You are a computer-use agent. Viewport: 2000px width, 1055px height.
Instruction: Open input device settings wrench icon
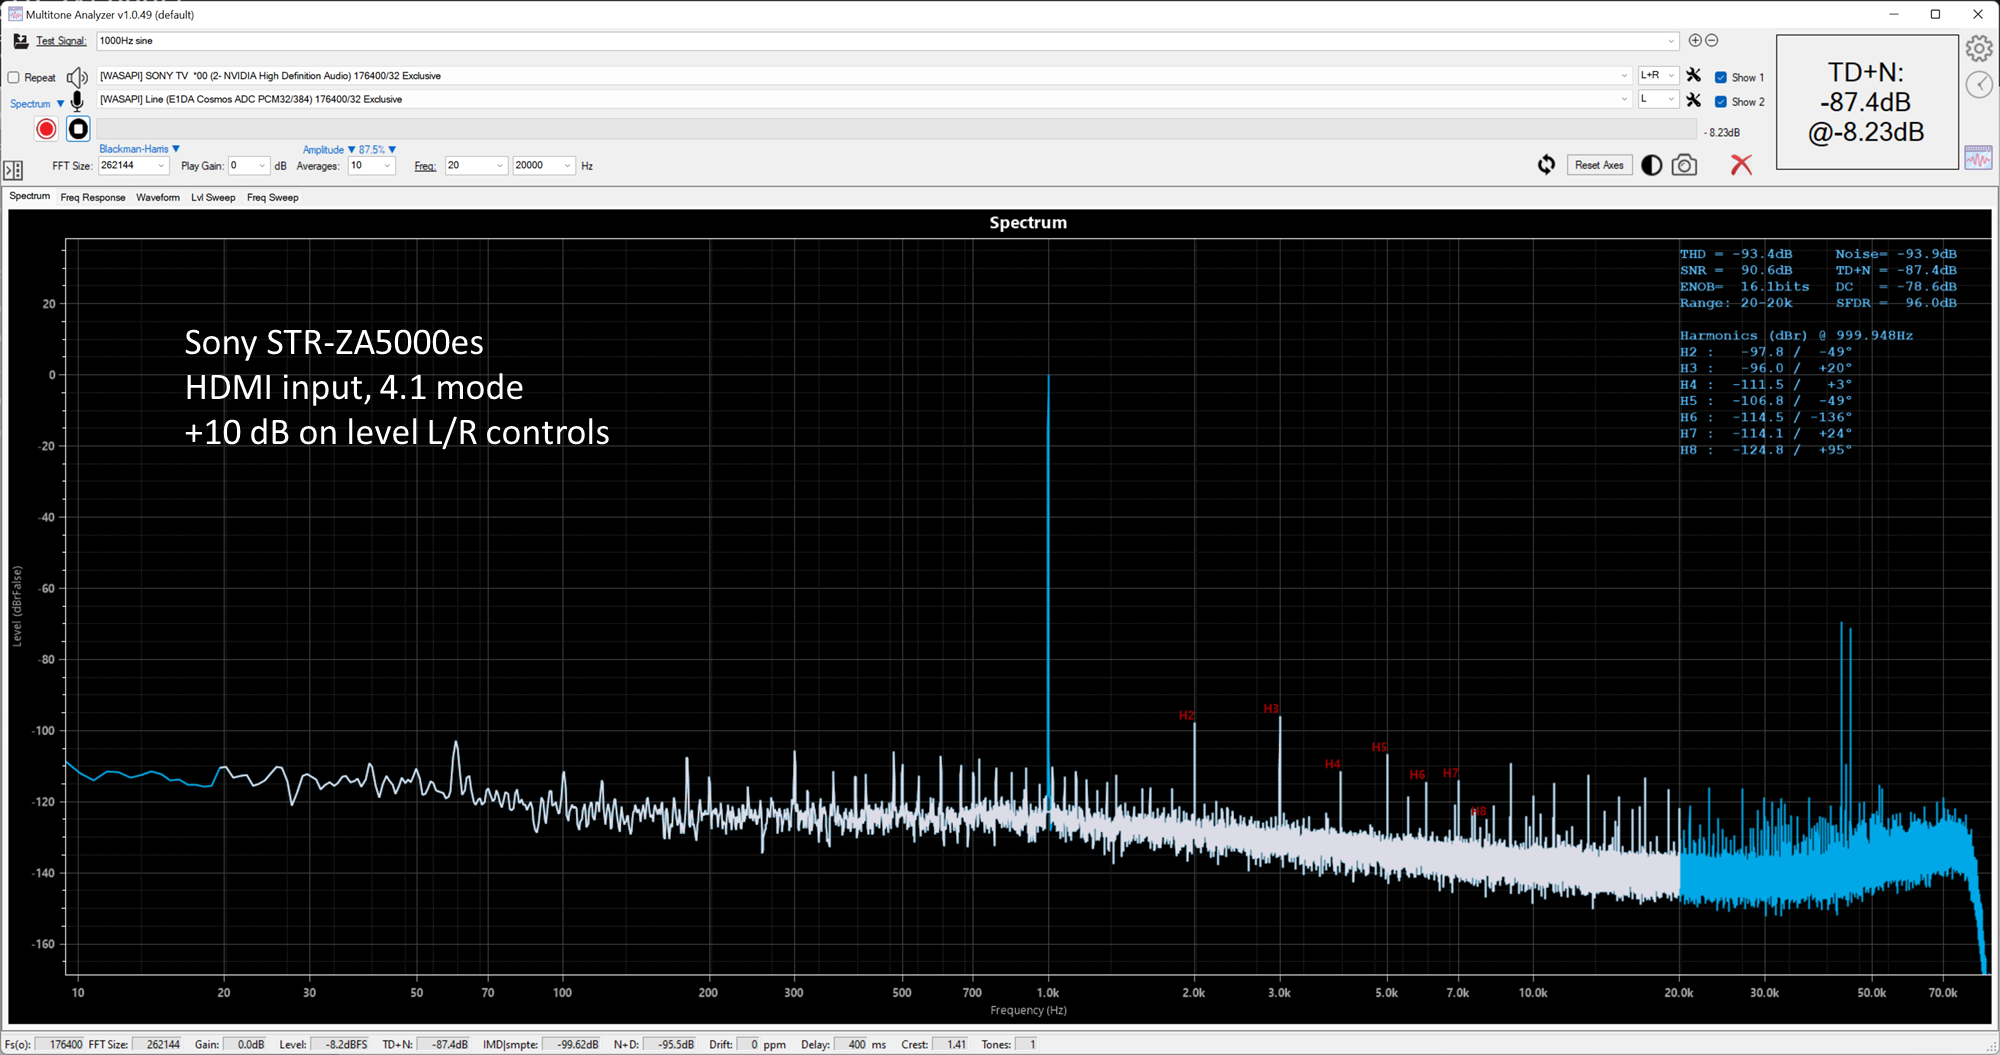pos(1693,100)
